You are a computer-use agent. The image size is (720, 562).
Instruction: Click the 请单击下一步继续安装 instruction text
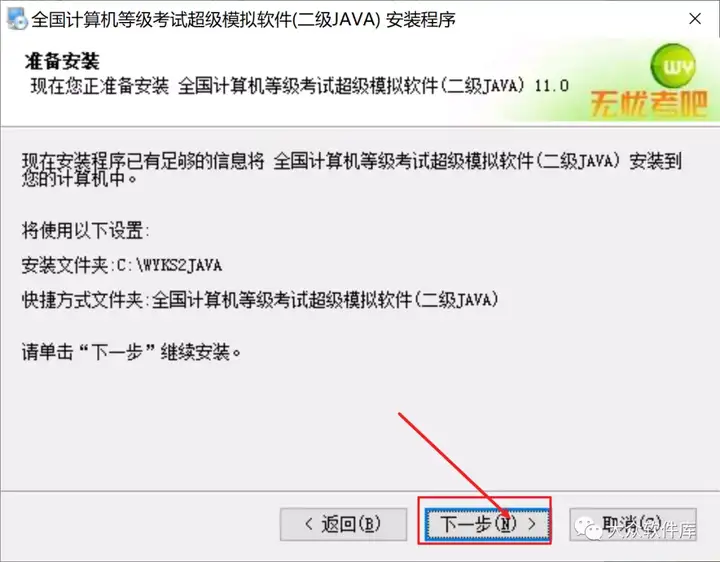[x=131, y=353]
